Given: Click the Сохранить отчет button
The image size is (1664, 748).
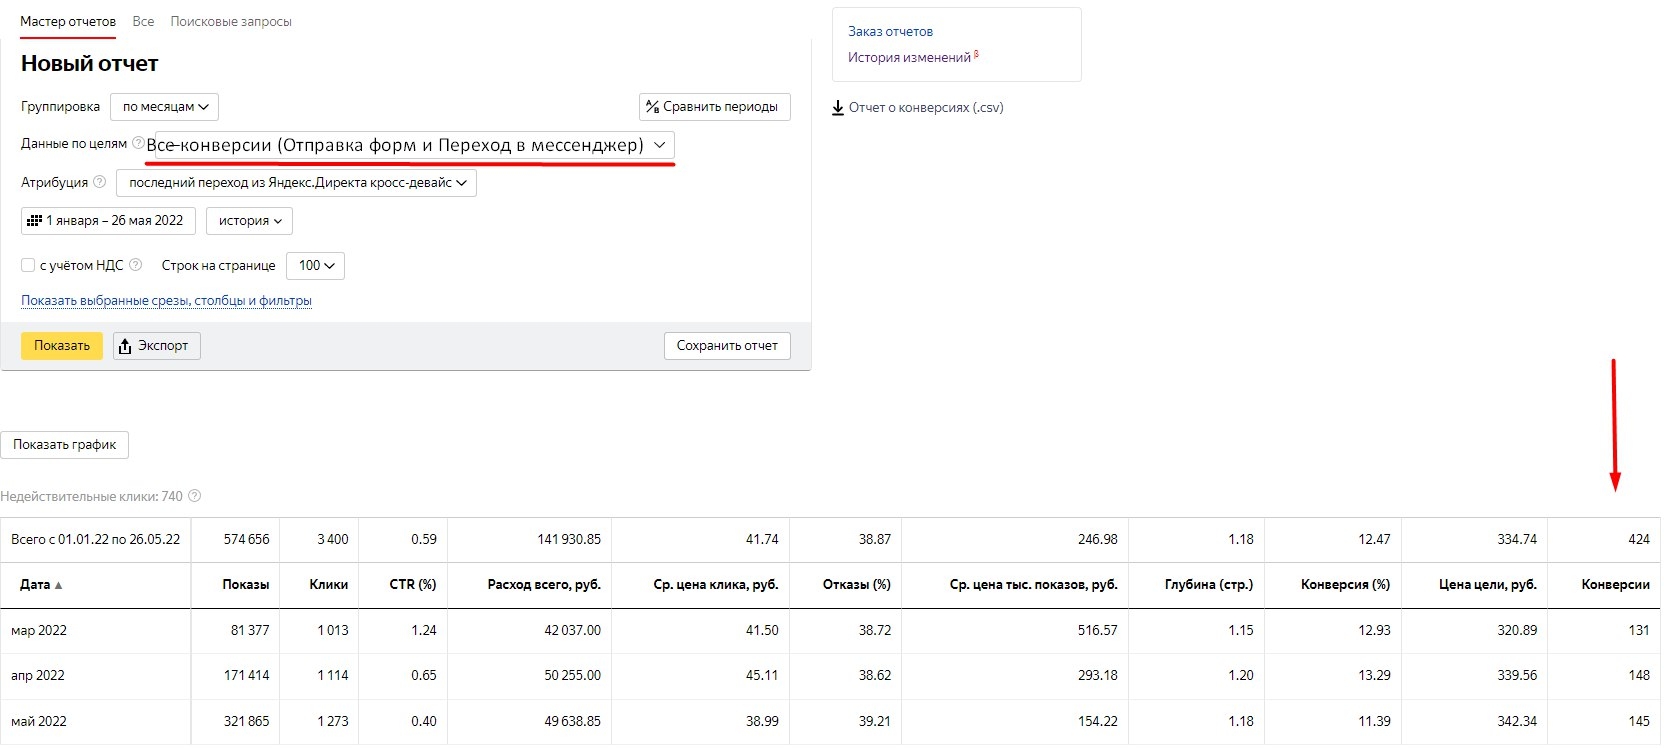Looking at the screenshot, I should pos(727,346).
